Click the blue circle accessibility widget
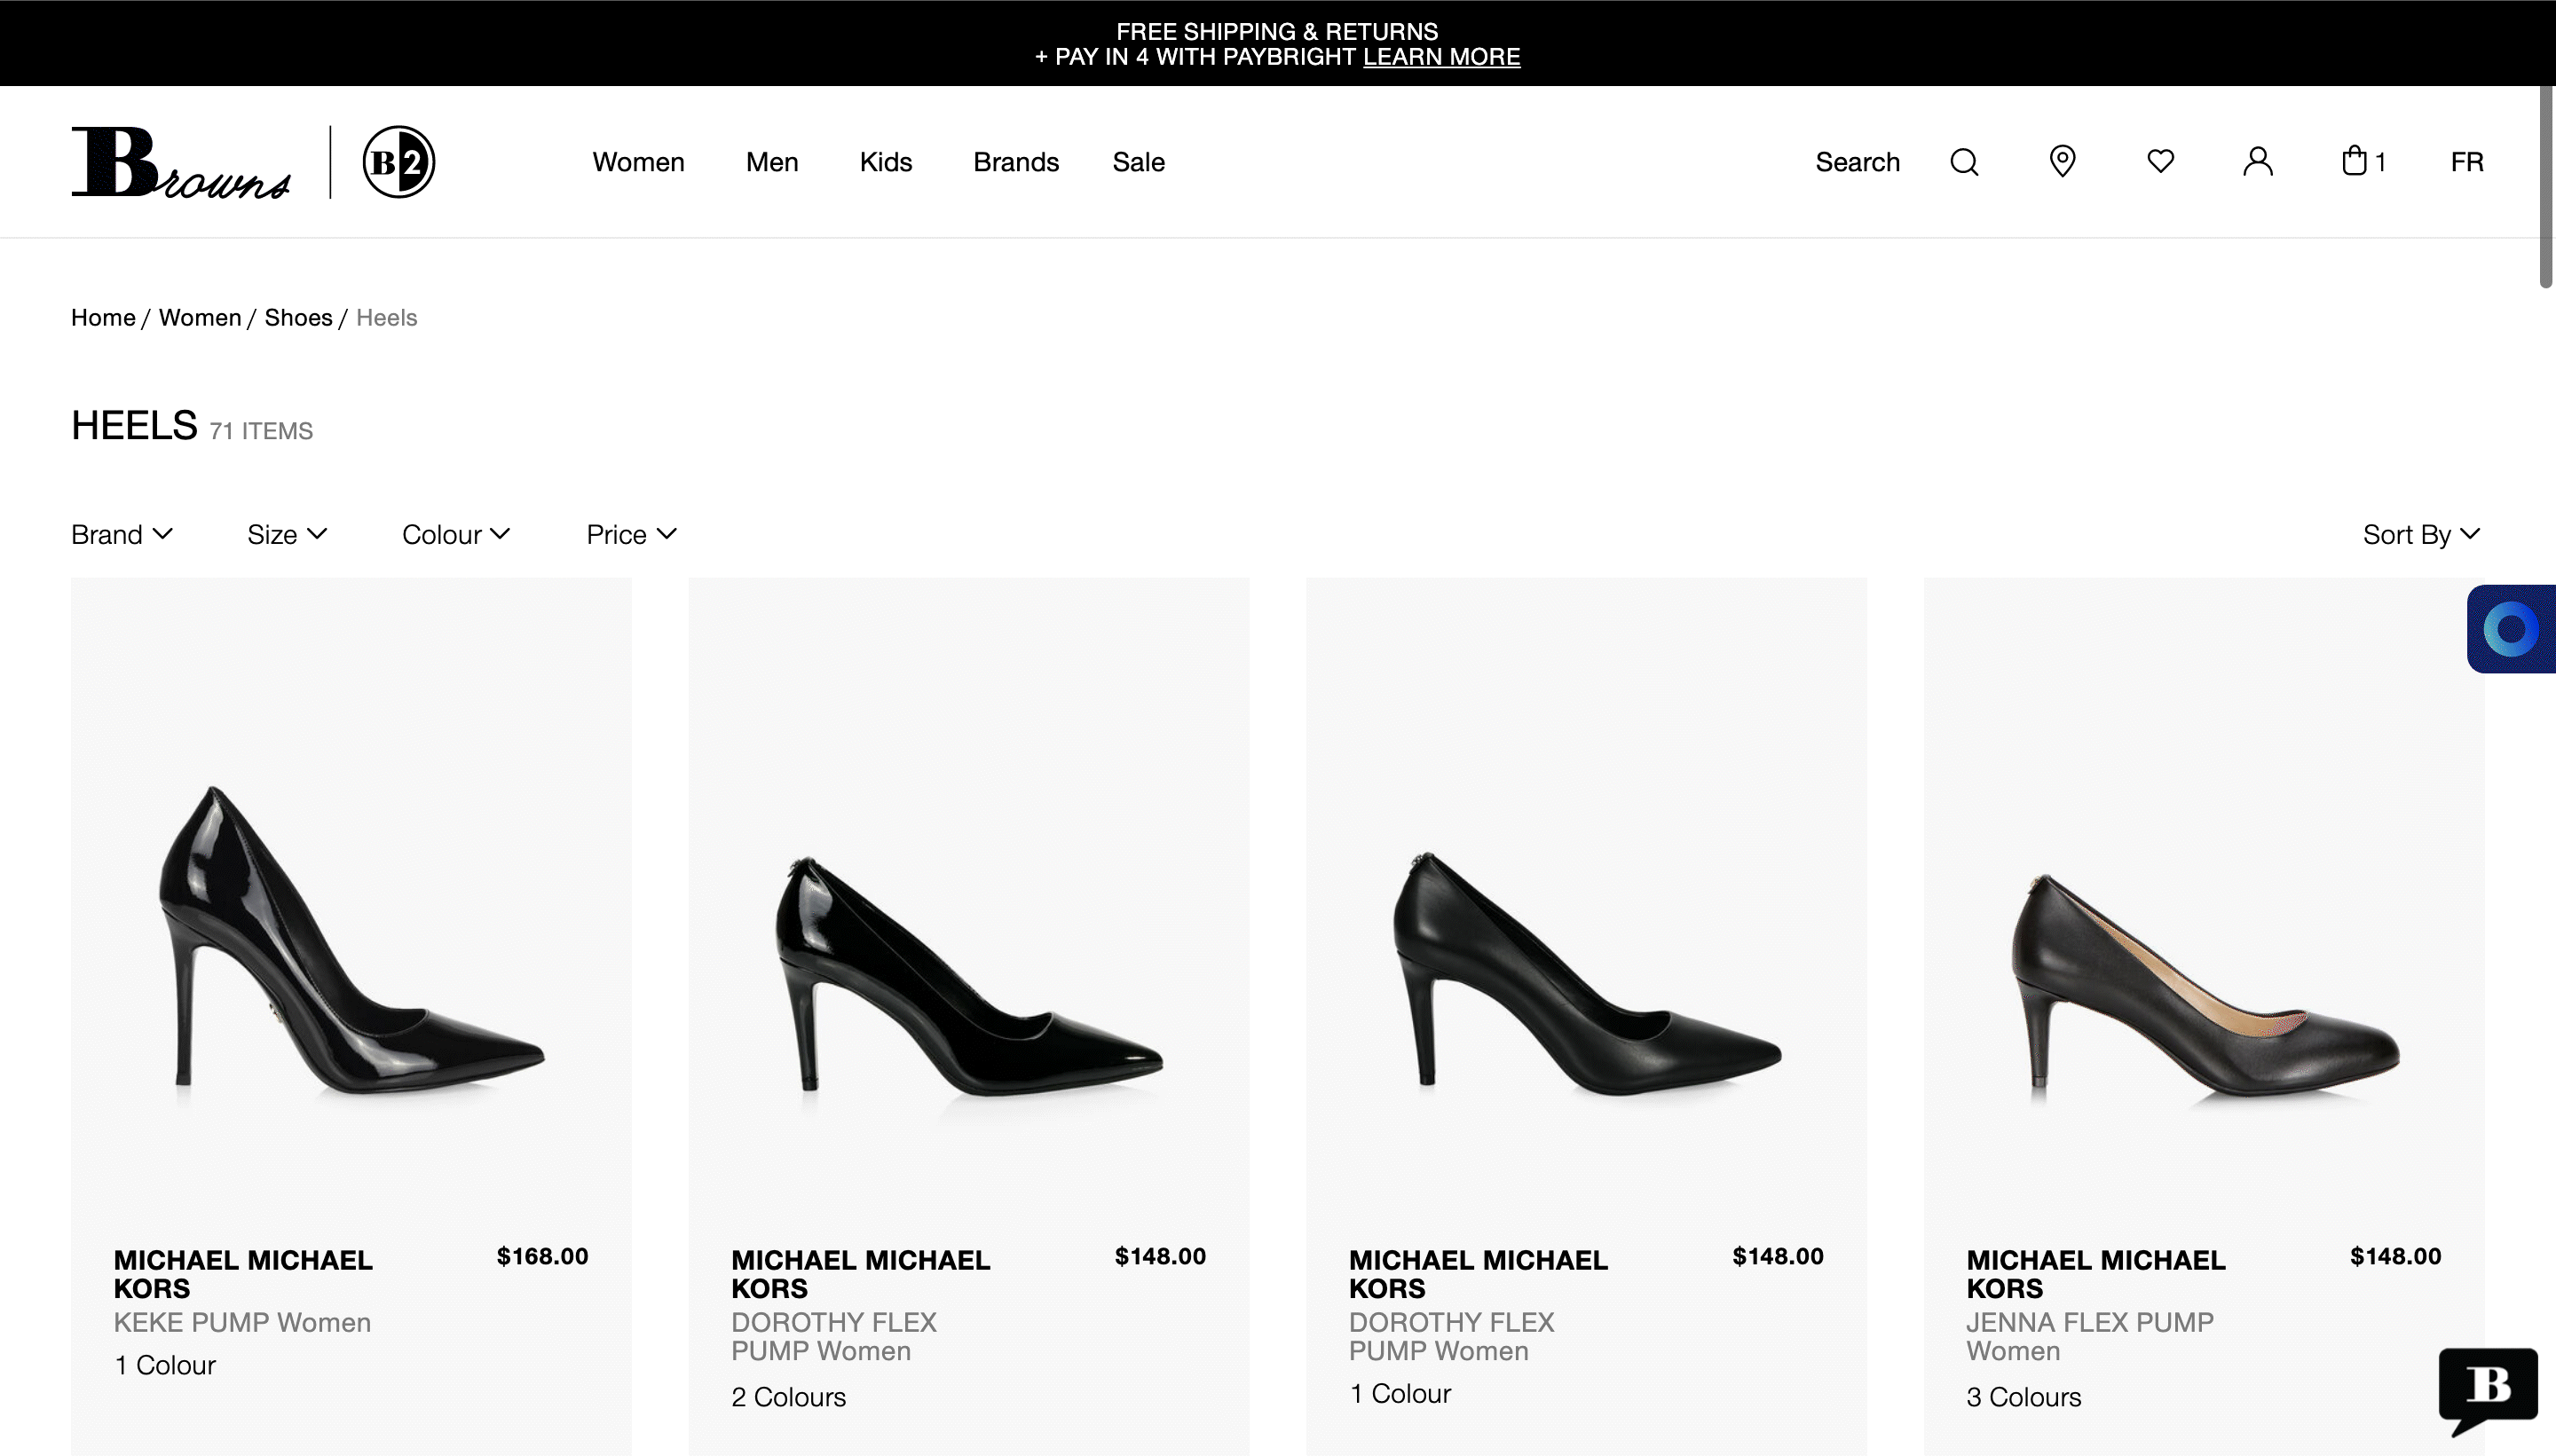The width and height of the screenshot is (2556, 1456). tap(2511, 629)
